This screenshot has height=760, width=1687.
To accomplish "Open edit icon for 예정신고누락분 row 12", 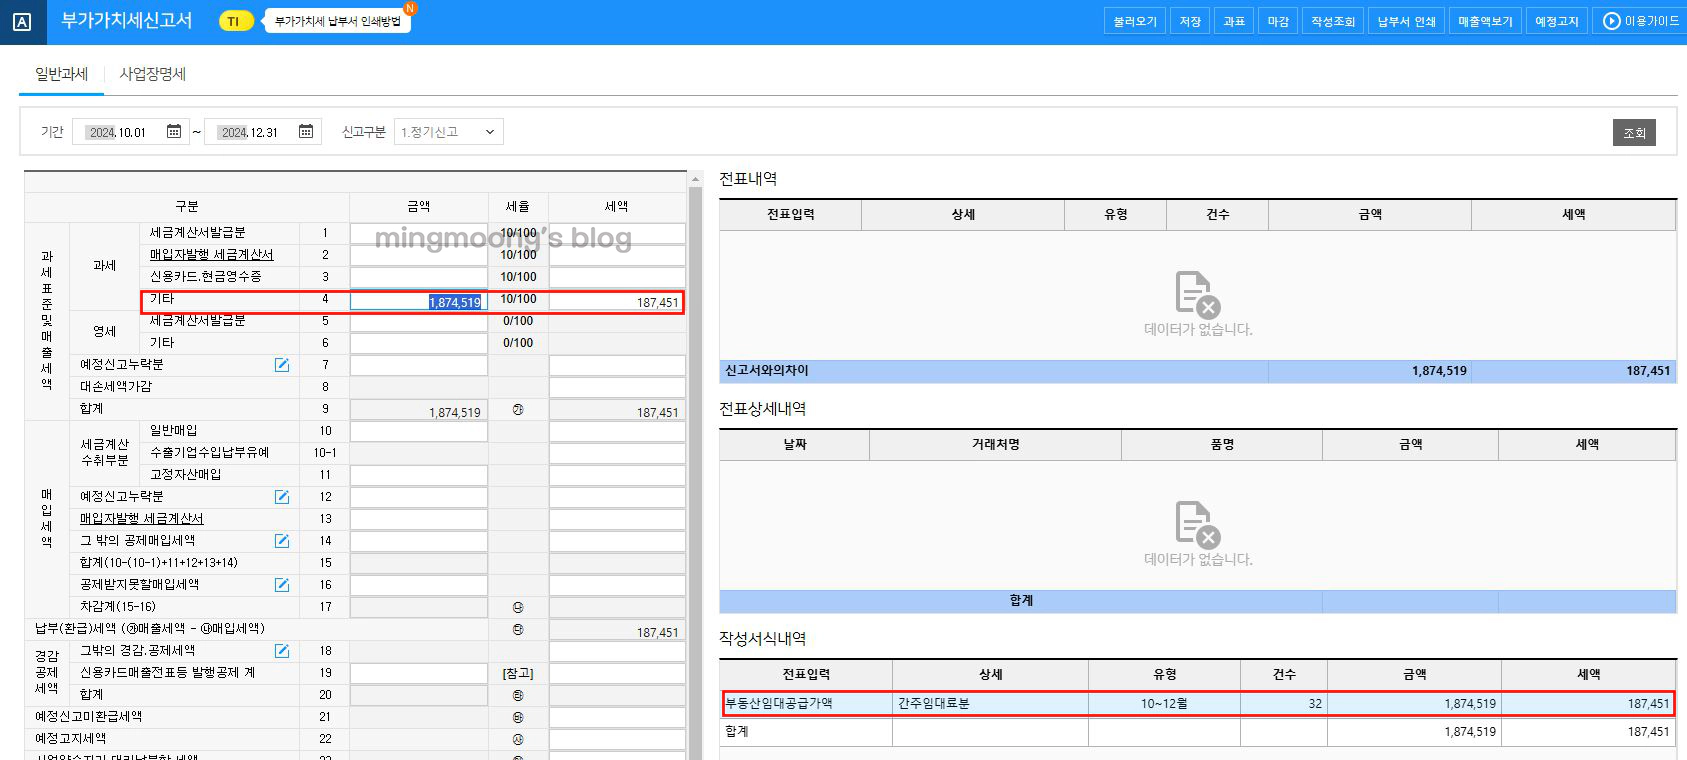I will 282,497.
